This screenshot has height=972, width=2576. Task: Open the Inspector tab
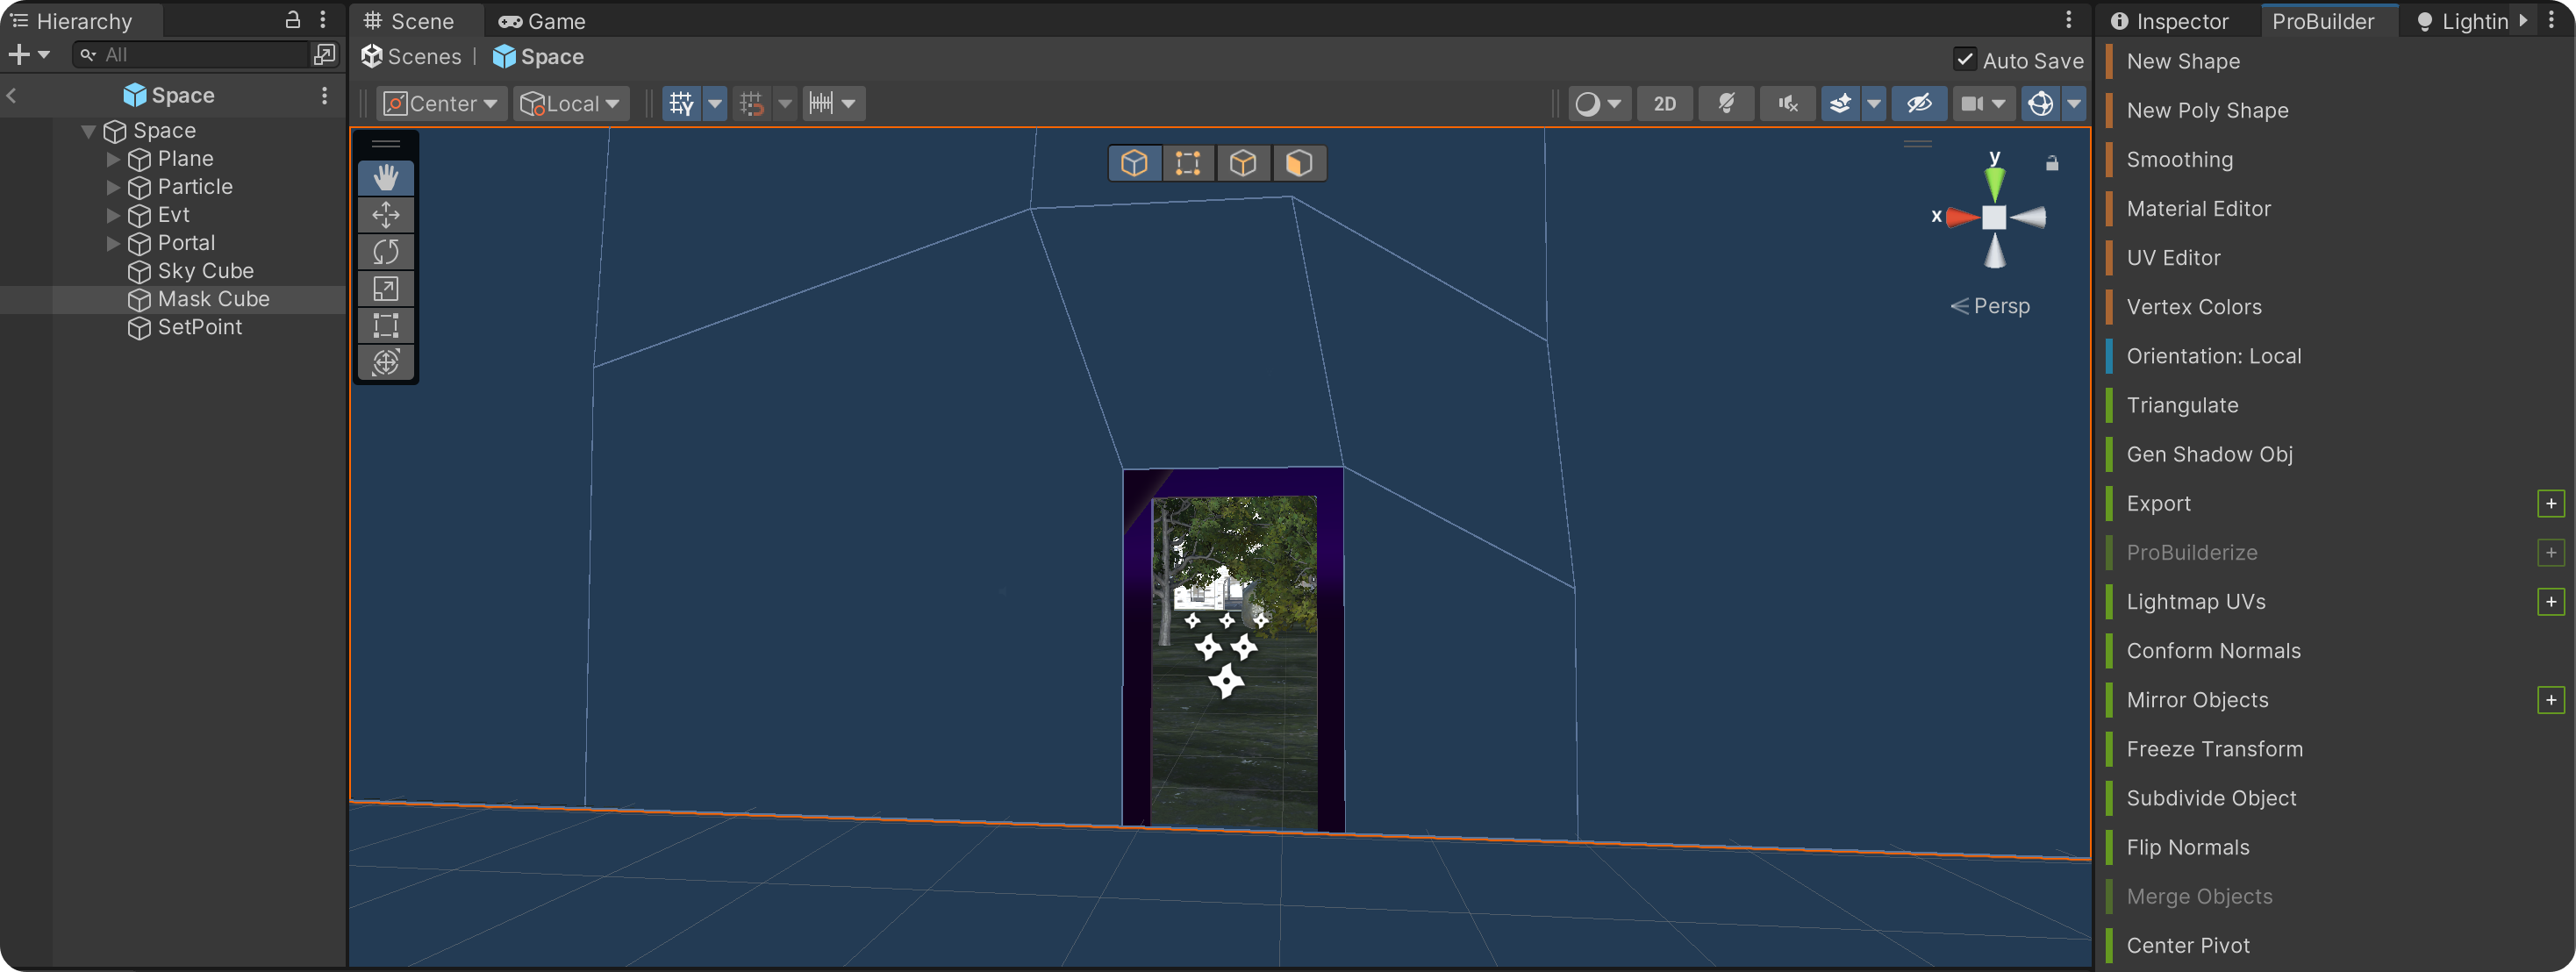click(x=2168, y=21)
